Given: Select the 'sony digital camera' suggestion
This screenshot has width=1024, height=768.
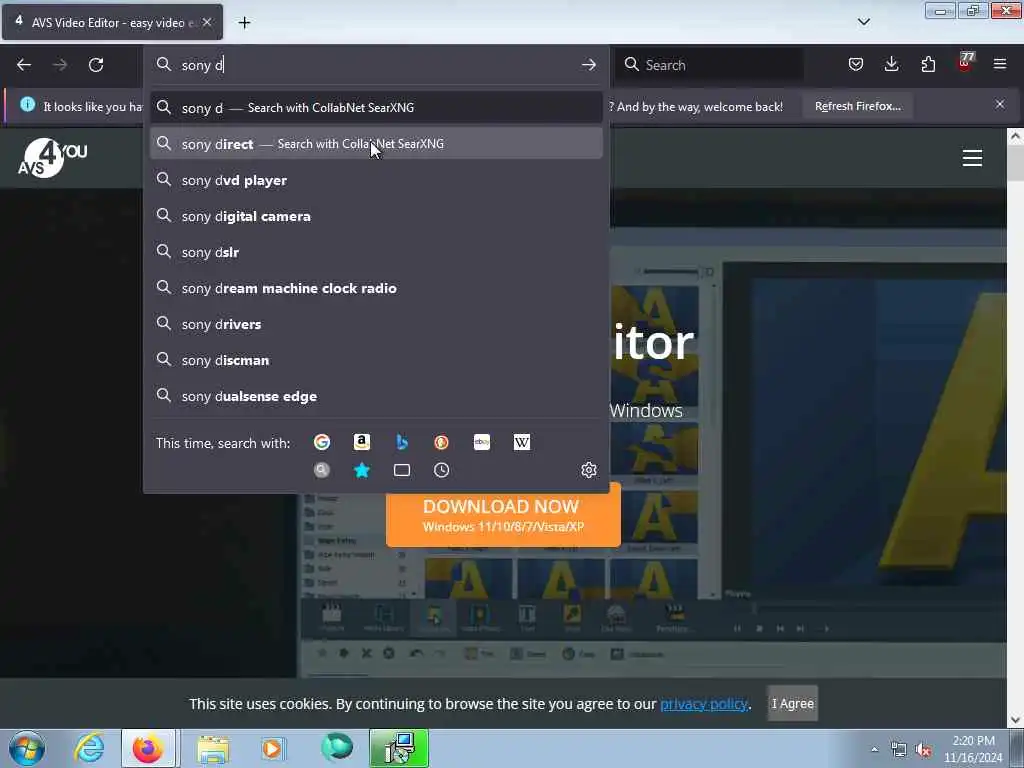Looking at the screenshot, I should (x=376, y=216).
